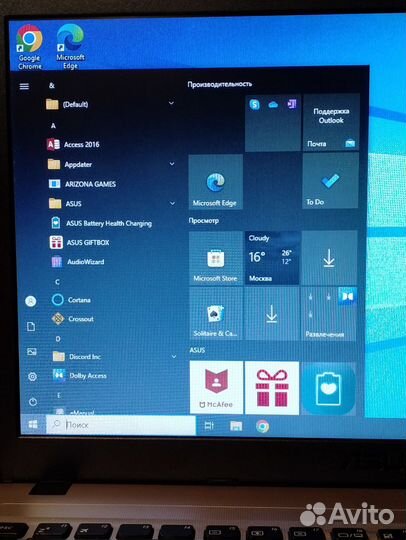Click the Просмотр group title
406x540 pixels.
pyautogui.click(x=204, y=220)
